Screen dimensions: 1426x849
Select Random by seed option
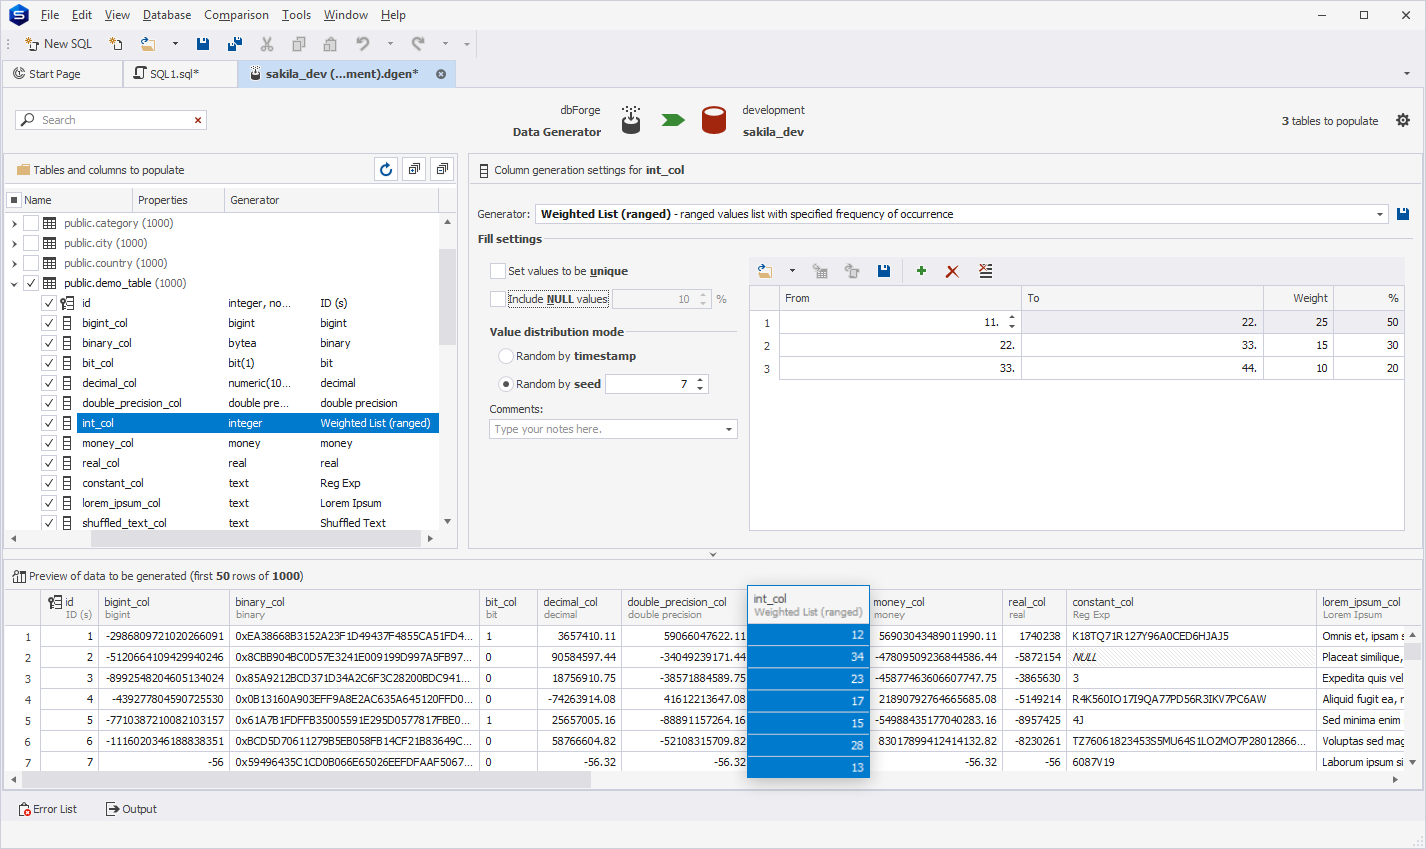pos(506,384)
